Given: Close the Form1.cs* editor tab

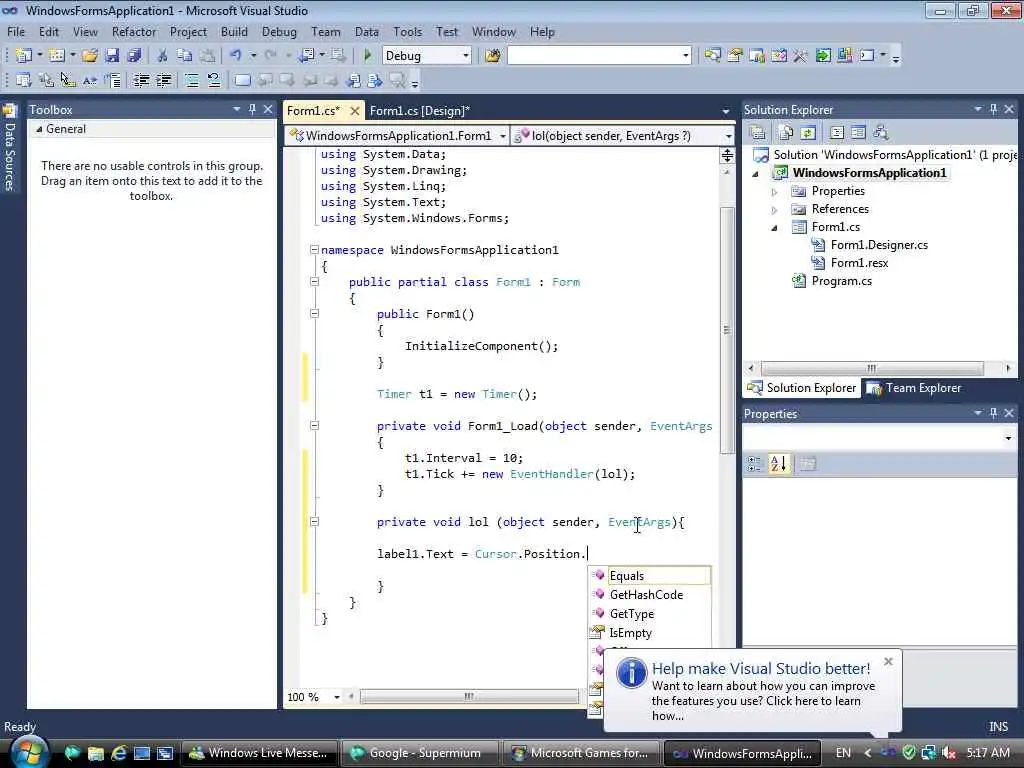Looking at the screenshot, I should (355, 110).
